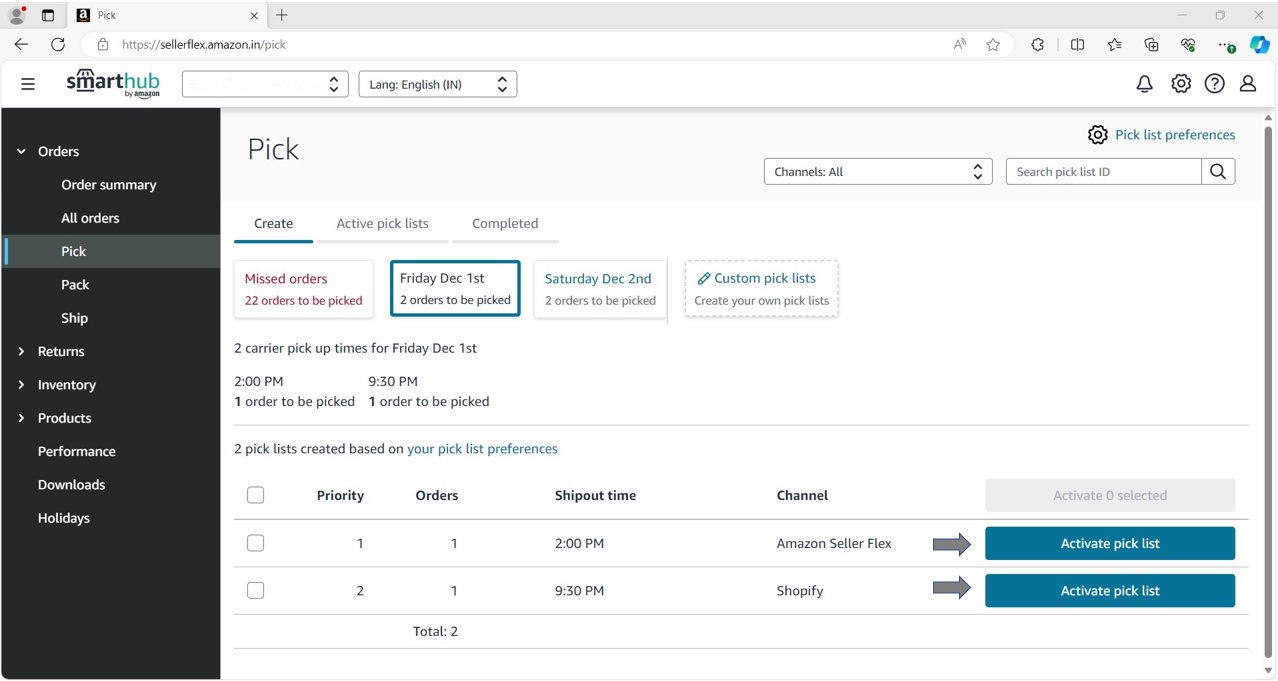
Task: Open browser favorites list icon
Action: point(1114,44)
